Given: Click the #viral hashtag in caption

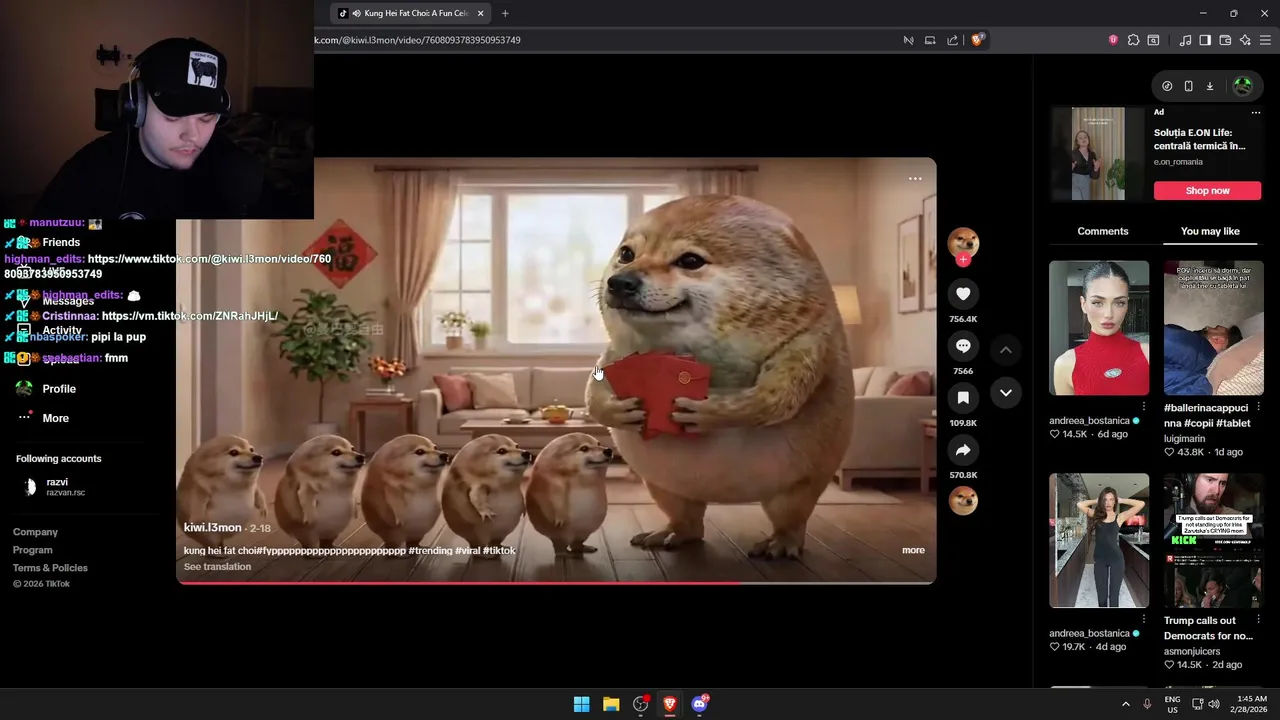Looking at the screenshot, I should (x=468, y=550).
